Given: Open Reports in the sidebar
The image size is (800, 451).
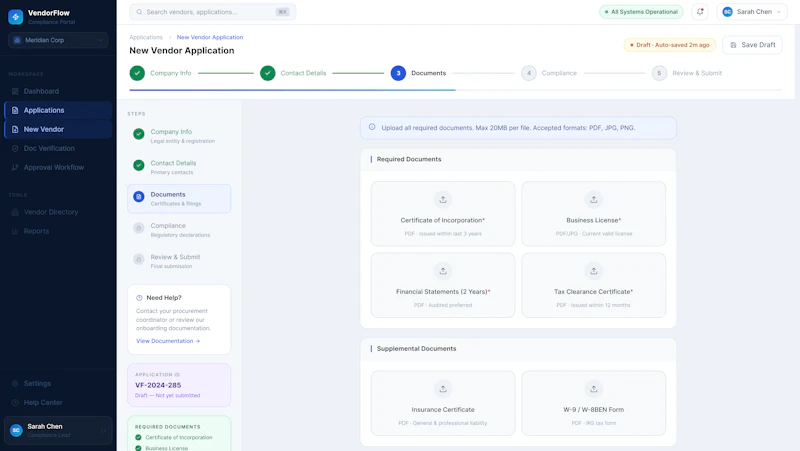Looking at the screenshot, I should [58, 231].
